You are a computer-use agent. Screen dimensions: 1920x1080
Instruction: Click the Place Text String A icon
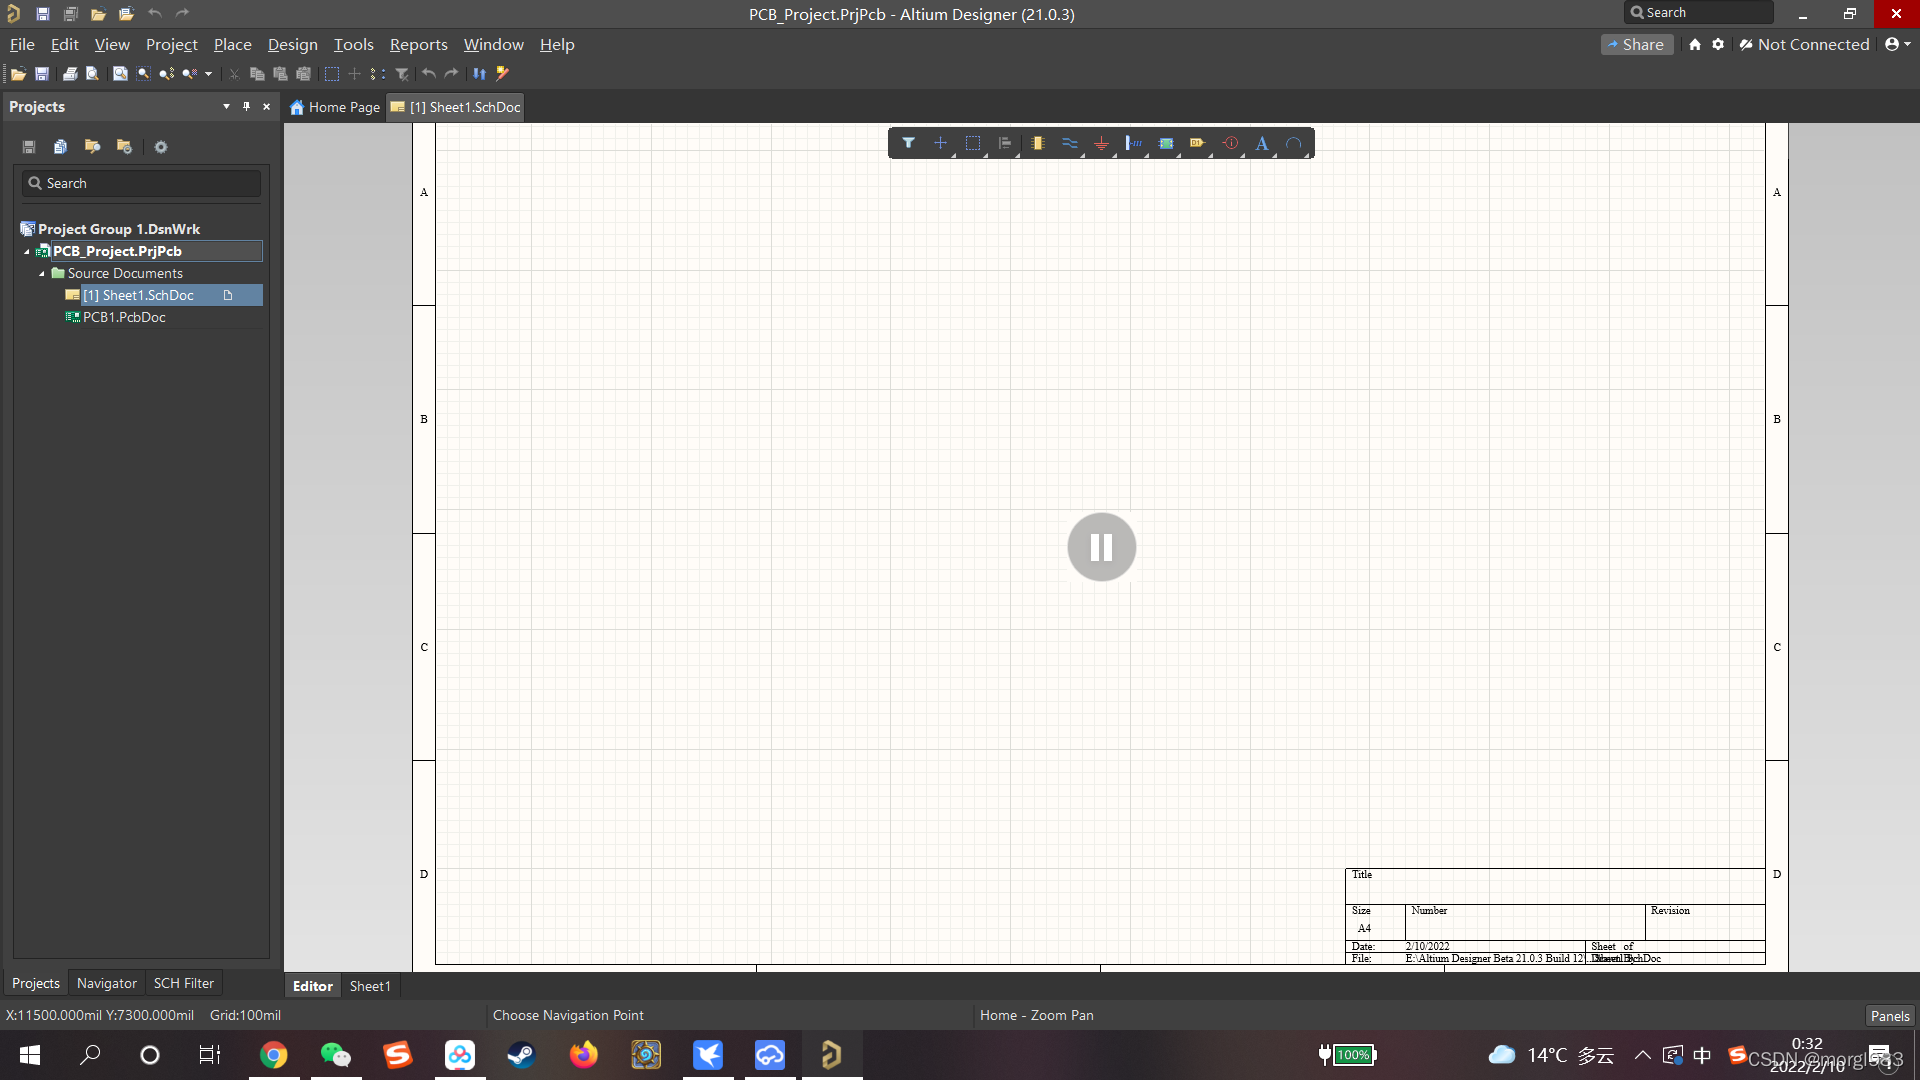(x=1262, y=143)
